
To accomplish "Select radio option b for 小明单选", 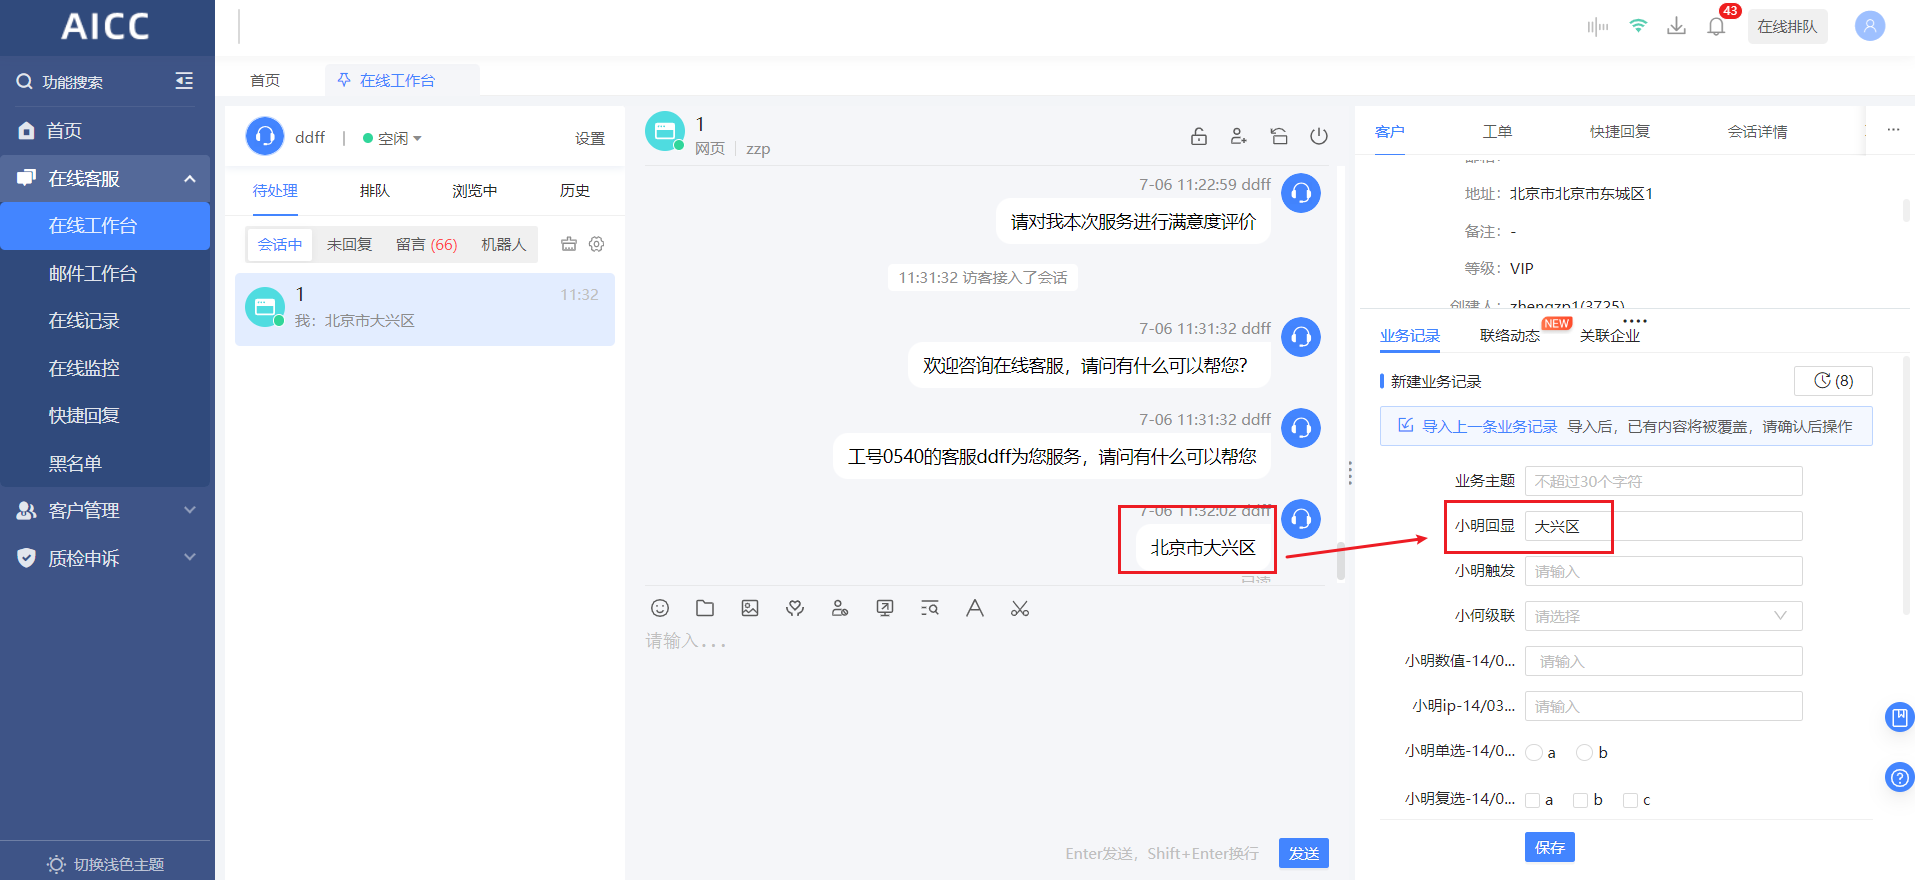I will pos(1584,753).
